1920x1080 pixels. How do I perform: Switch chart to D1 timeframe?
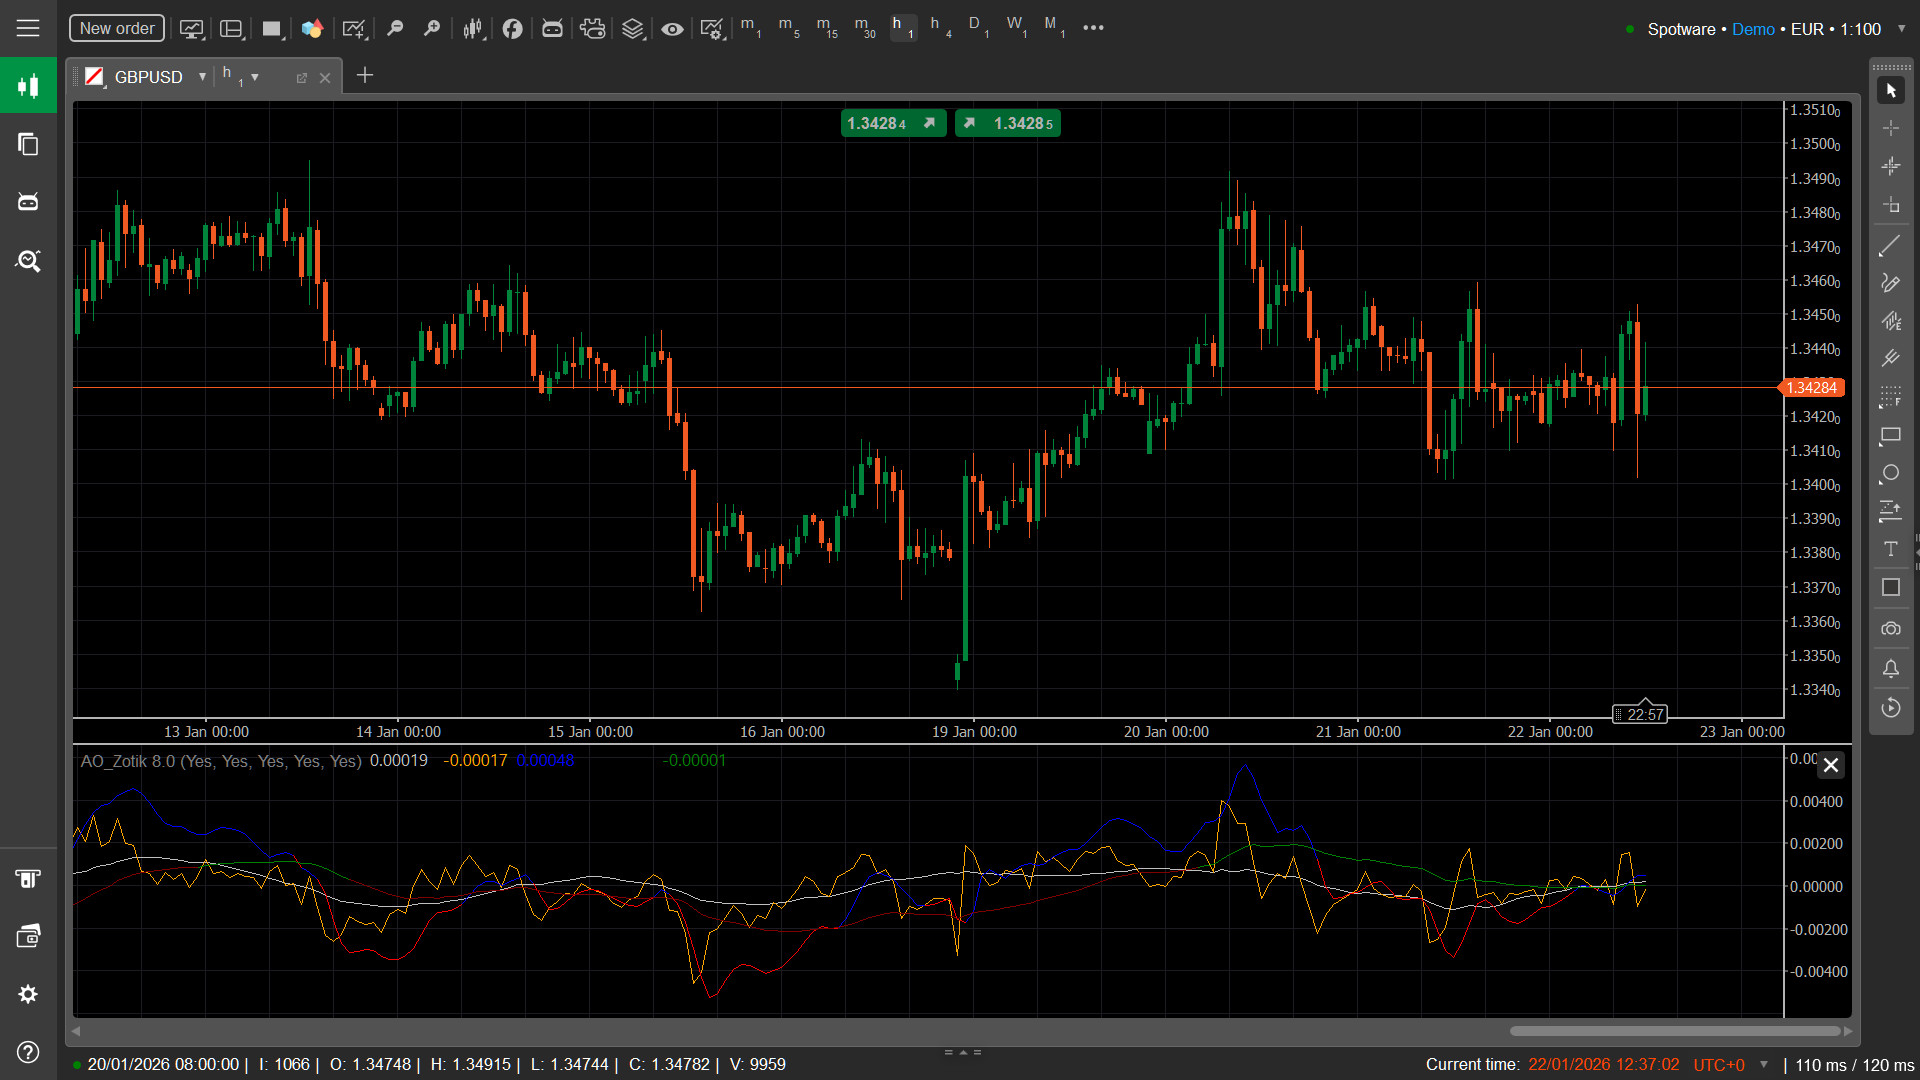pyautogui.click(x=978, y=27)
